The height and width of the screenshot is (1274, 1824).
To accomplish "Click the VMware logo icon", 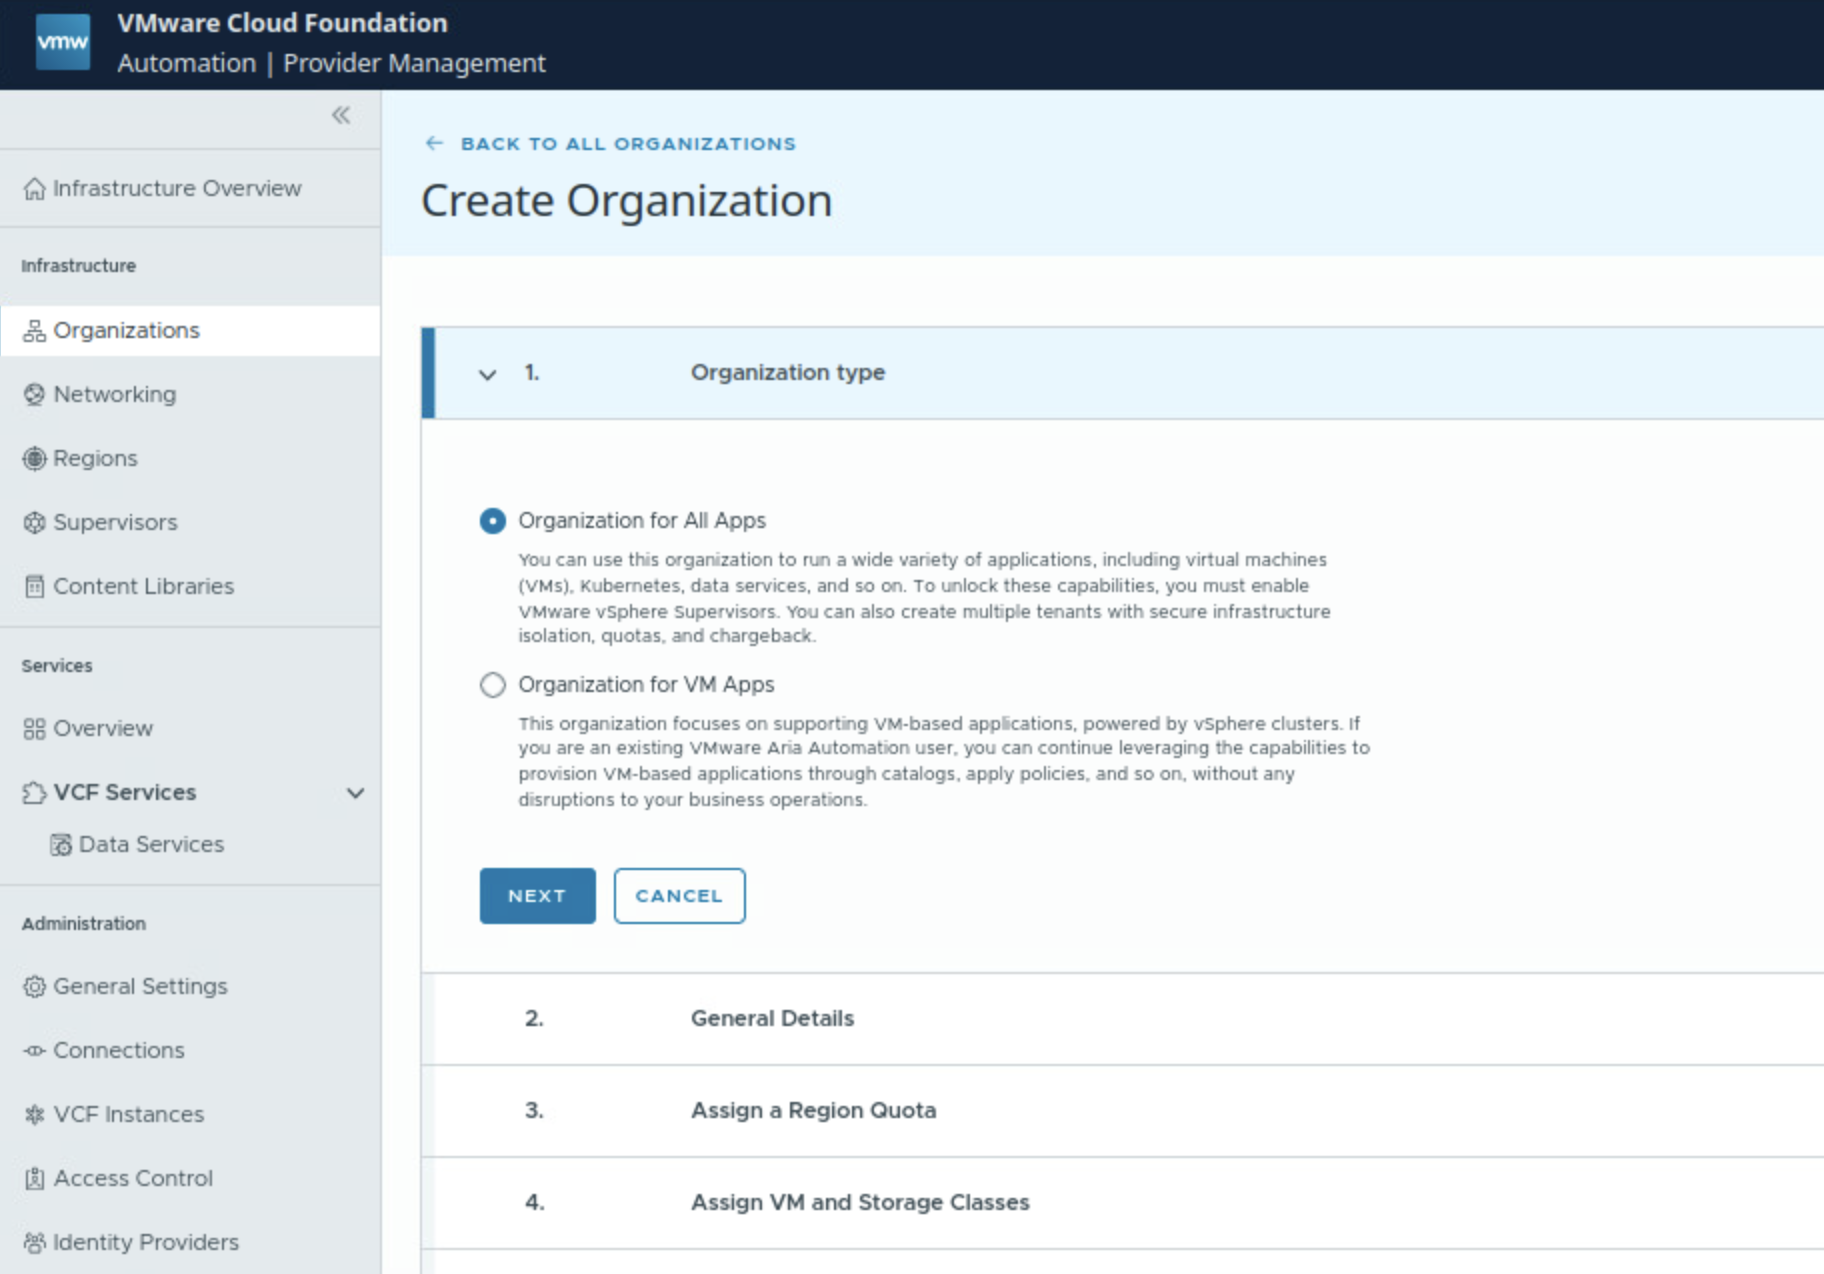I will [62, 43].
